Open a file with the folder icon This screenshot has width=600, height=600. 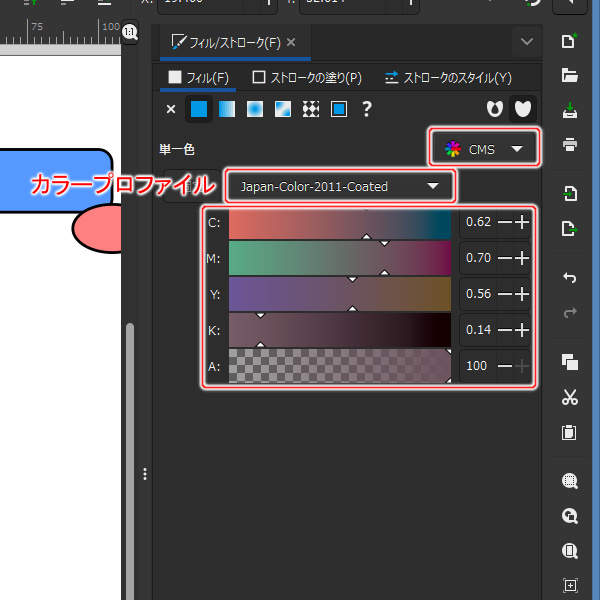tap(569, 75)
